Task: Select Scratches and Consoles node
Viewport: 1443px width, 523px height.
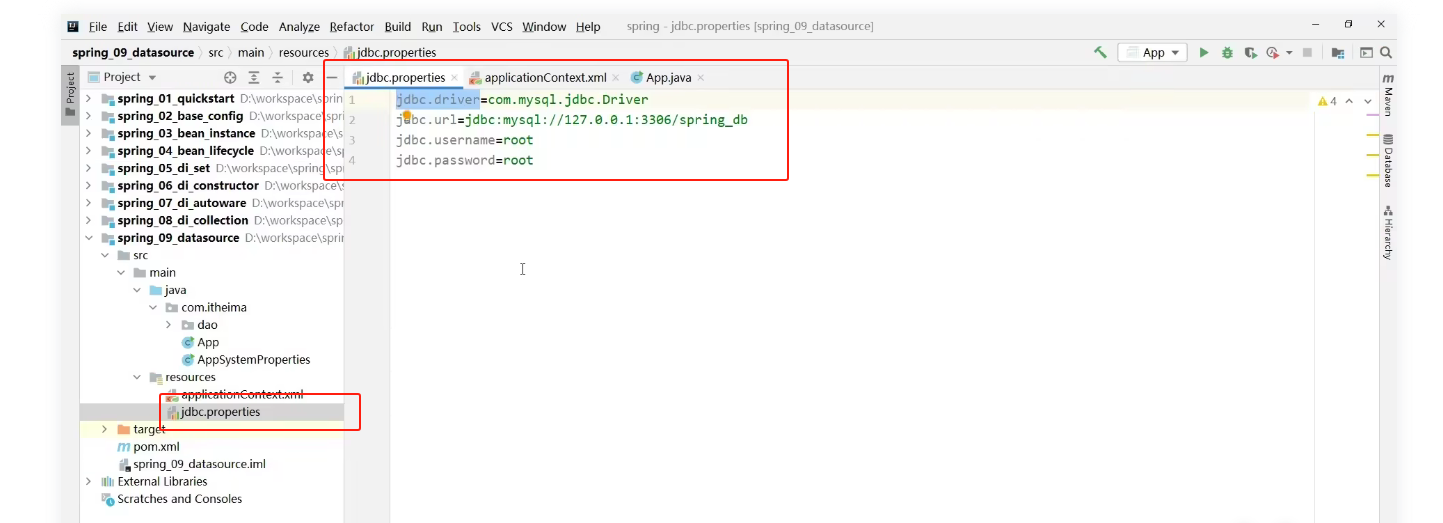Action: coord(171,499)
